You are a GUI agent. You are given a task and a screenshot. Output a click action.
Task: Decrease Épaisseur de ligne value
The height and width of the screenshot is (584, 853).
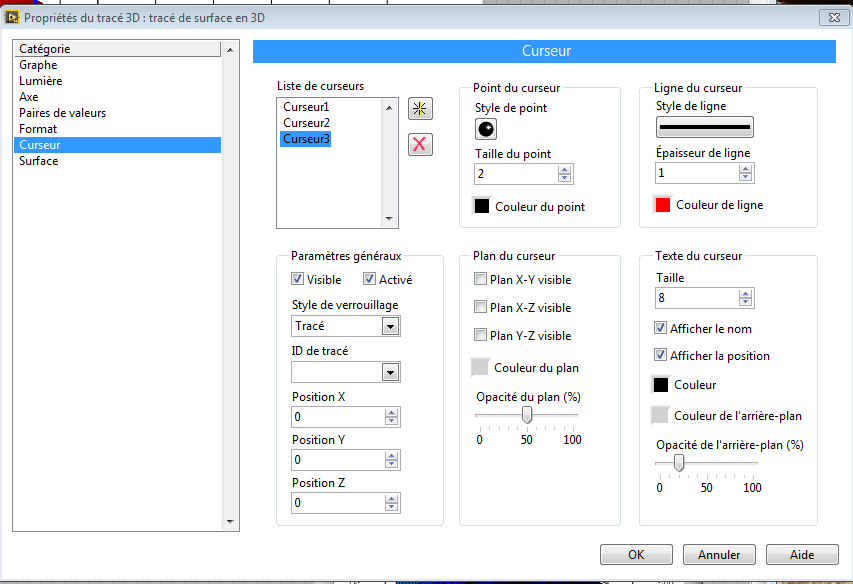coord(746,177)
